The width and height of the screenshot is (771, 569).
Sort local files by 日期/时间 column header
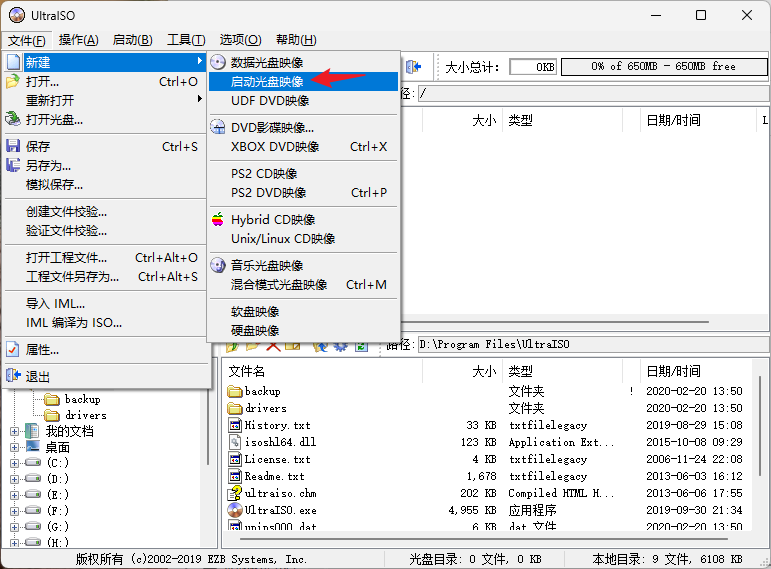pyautogui.click(x=696, y=371)
